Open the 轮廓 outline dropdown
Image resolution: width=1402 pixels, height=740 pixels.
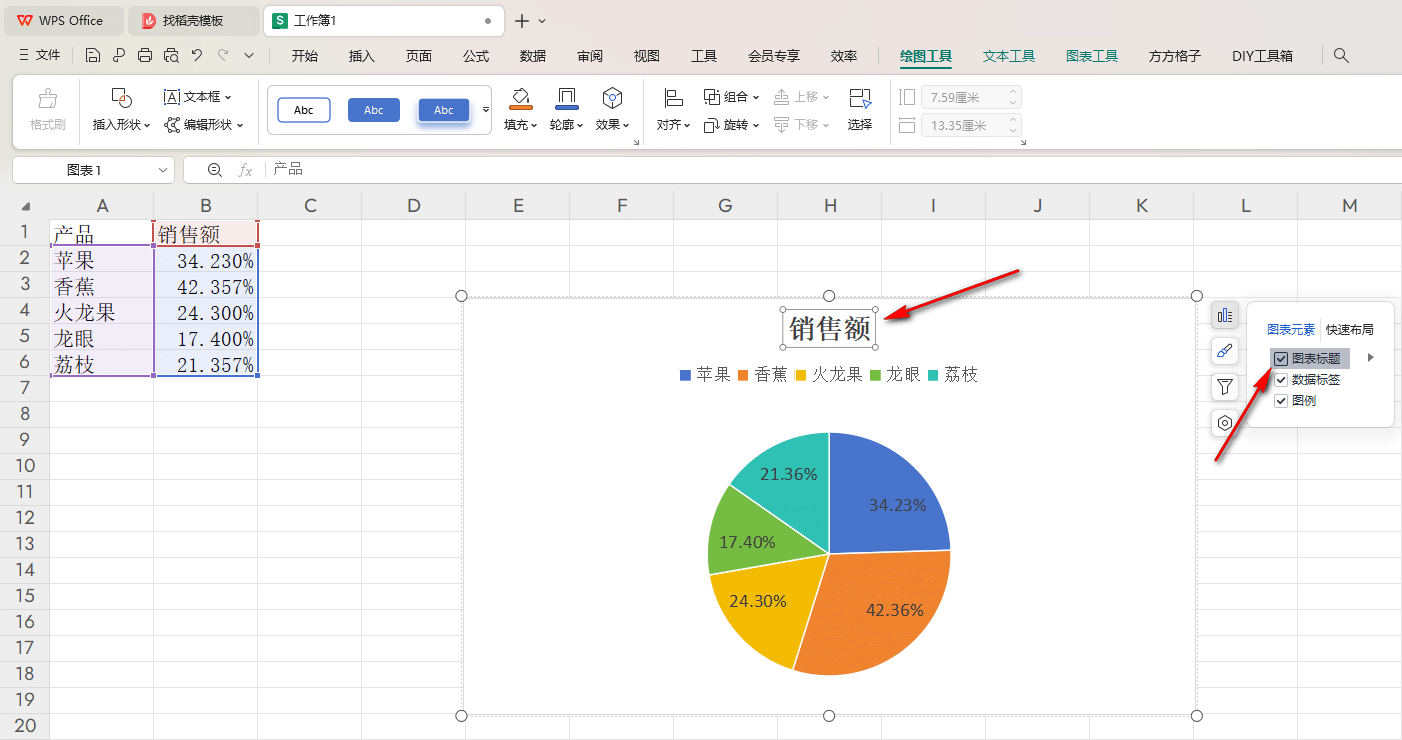click(x=567, y=125)
